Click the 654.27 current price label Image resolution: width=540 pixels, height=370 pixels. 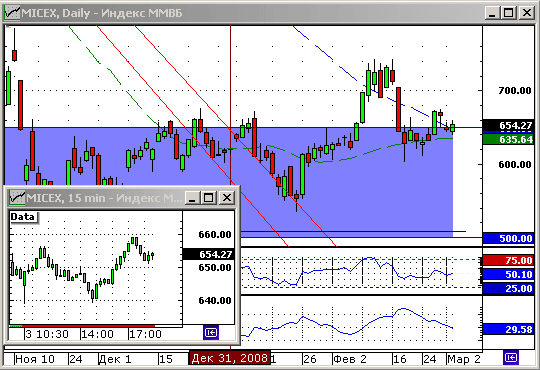pos(508,126)
